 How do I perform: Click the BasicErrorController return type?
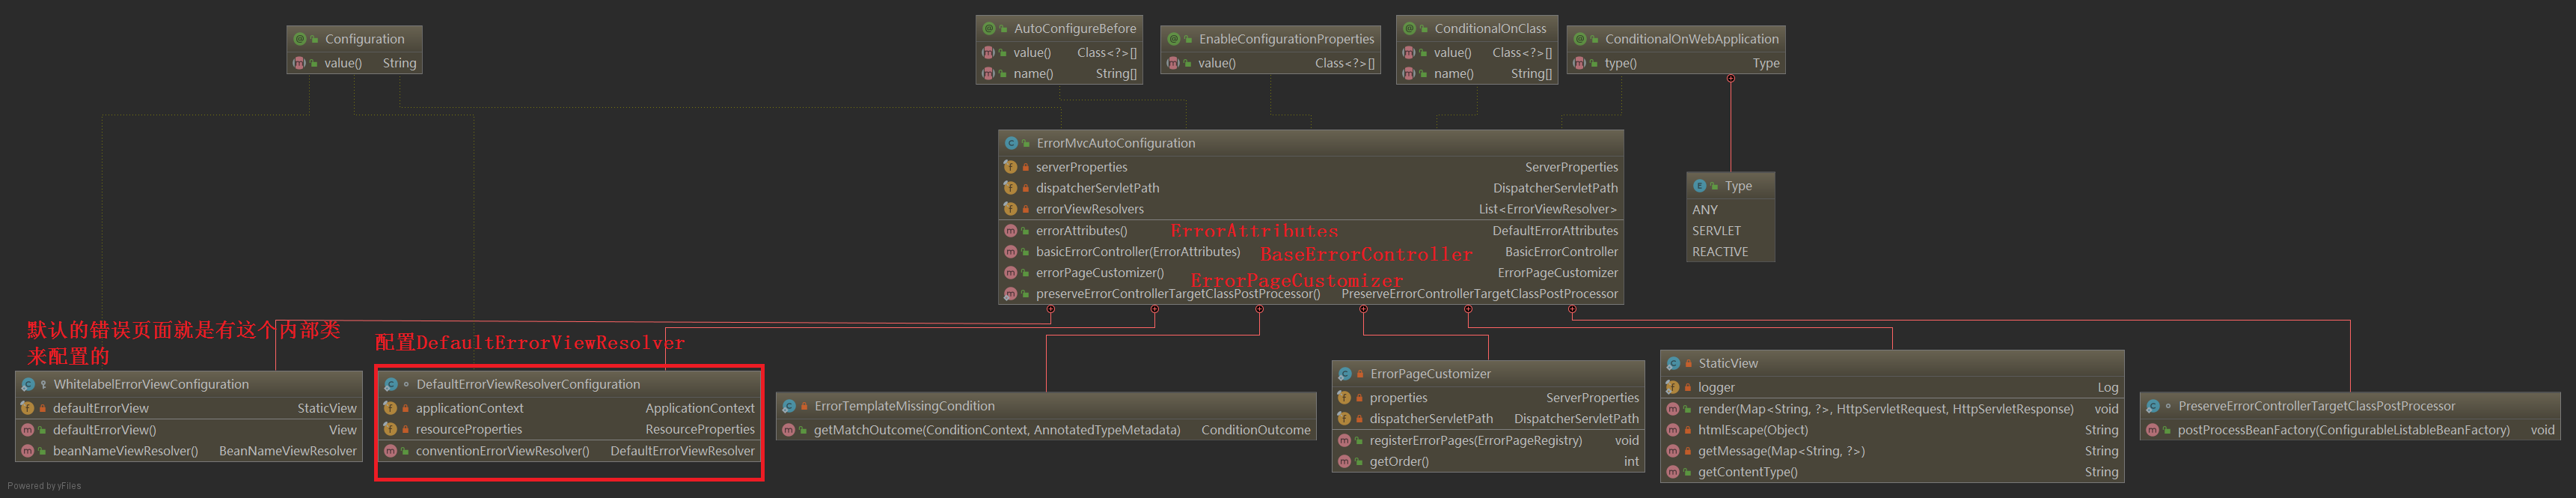[x=1561, y=252]
